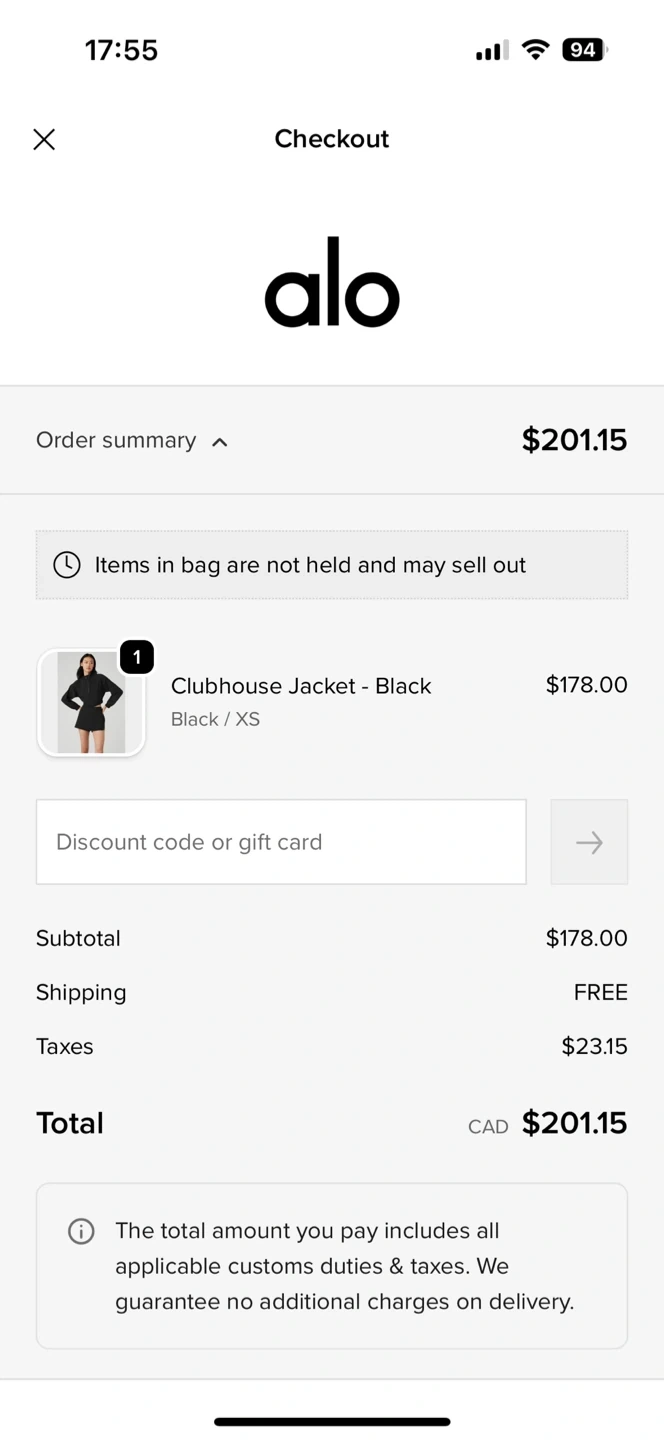The height and width of the screenshot is (1440, 664).
Task: Tap the Order summary $201.15 amount
Action: tap(574, 440)
